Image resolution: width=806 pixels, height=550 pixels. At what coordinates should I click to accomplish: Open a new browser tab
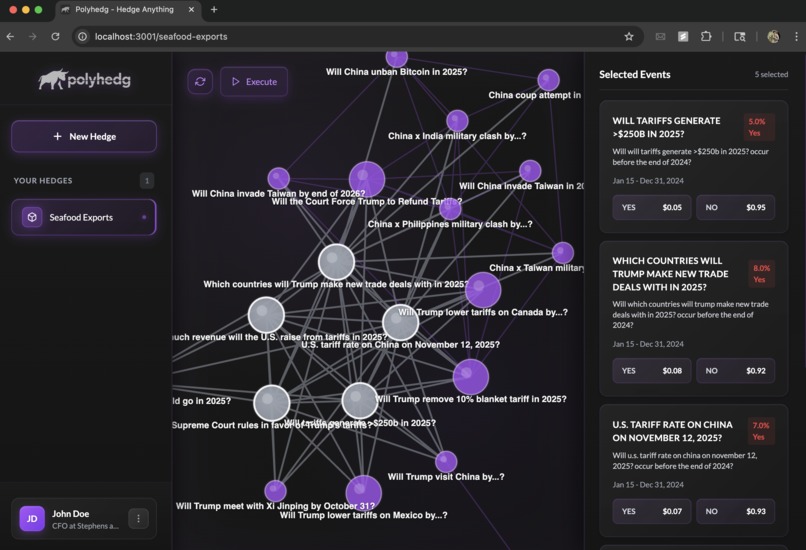coord(214,9)
